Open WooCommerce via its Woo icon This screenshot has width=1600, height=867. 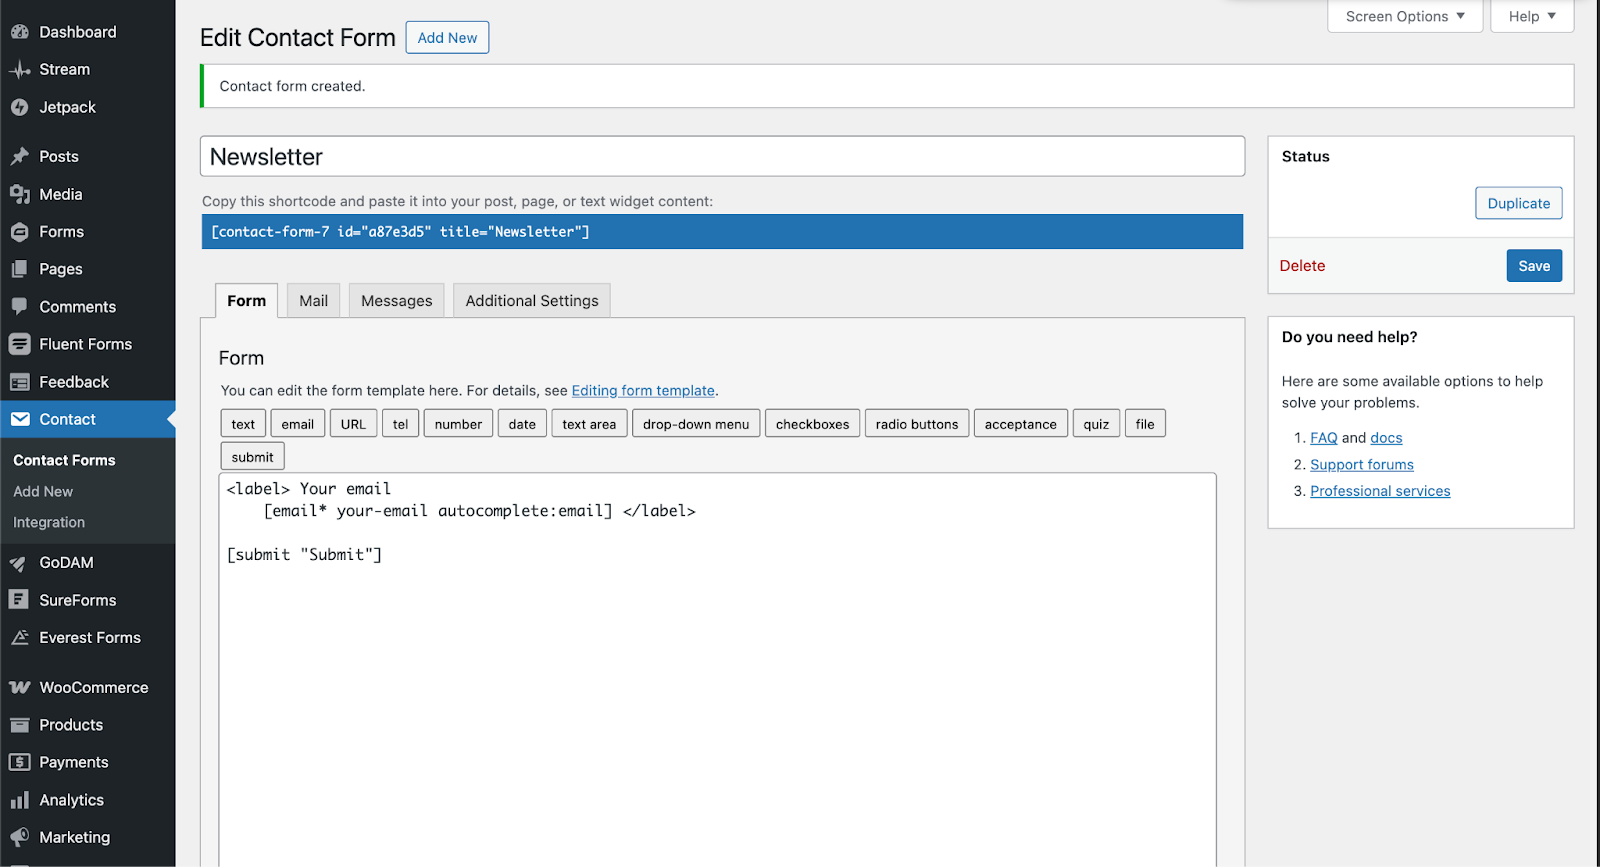pos(19,688)
